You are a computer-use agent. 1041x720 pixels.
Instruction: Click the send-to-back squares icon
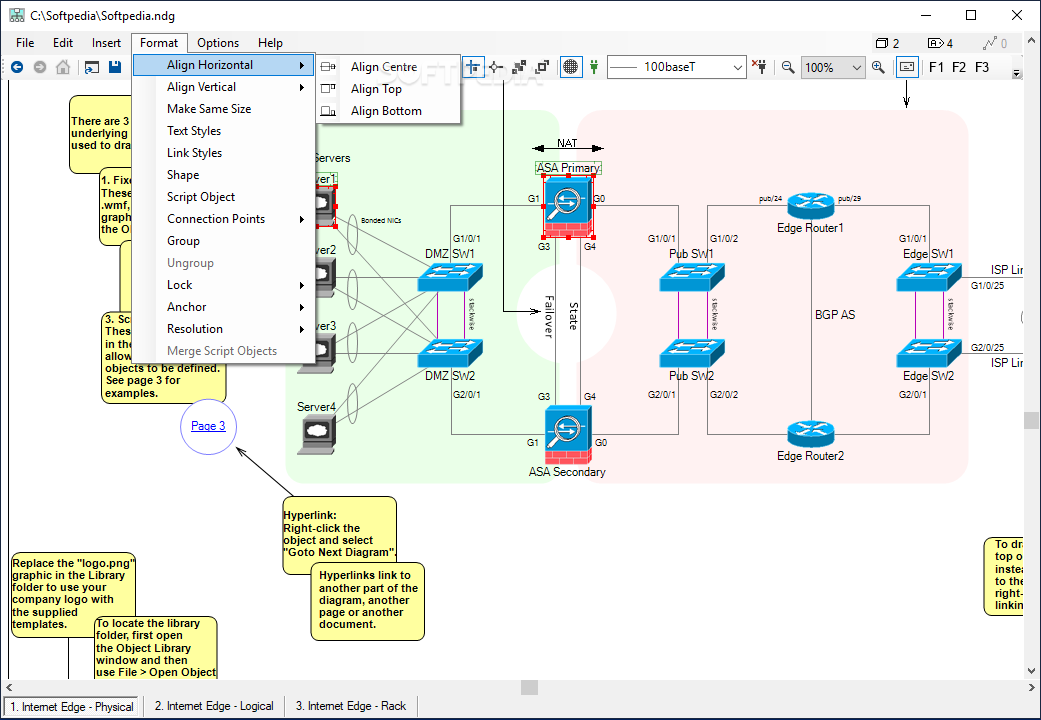[519, 67]
